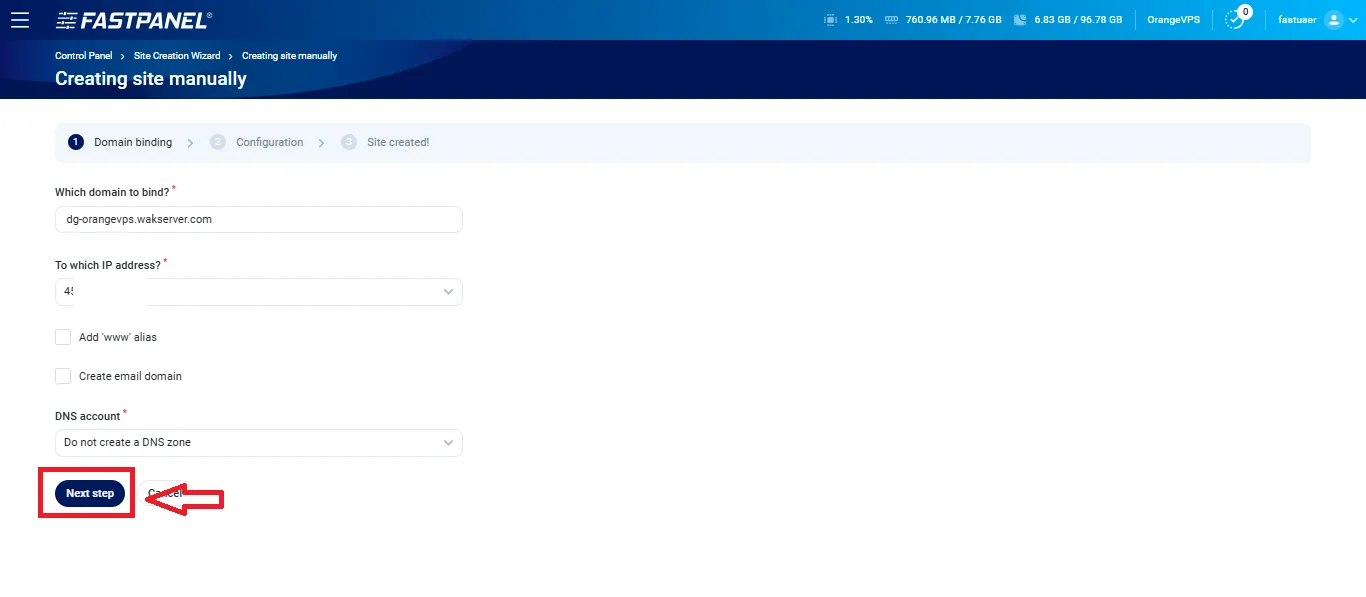The height and width of the screenshot is (597, 1366).
Task: Click the fastuser account avatar icon
Action: click(x=1333, y=19)
